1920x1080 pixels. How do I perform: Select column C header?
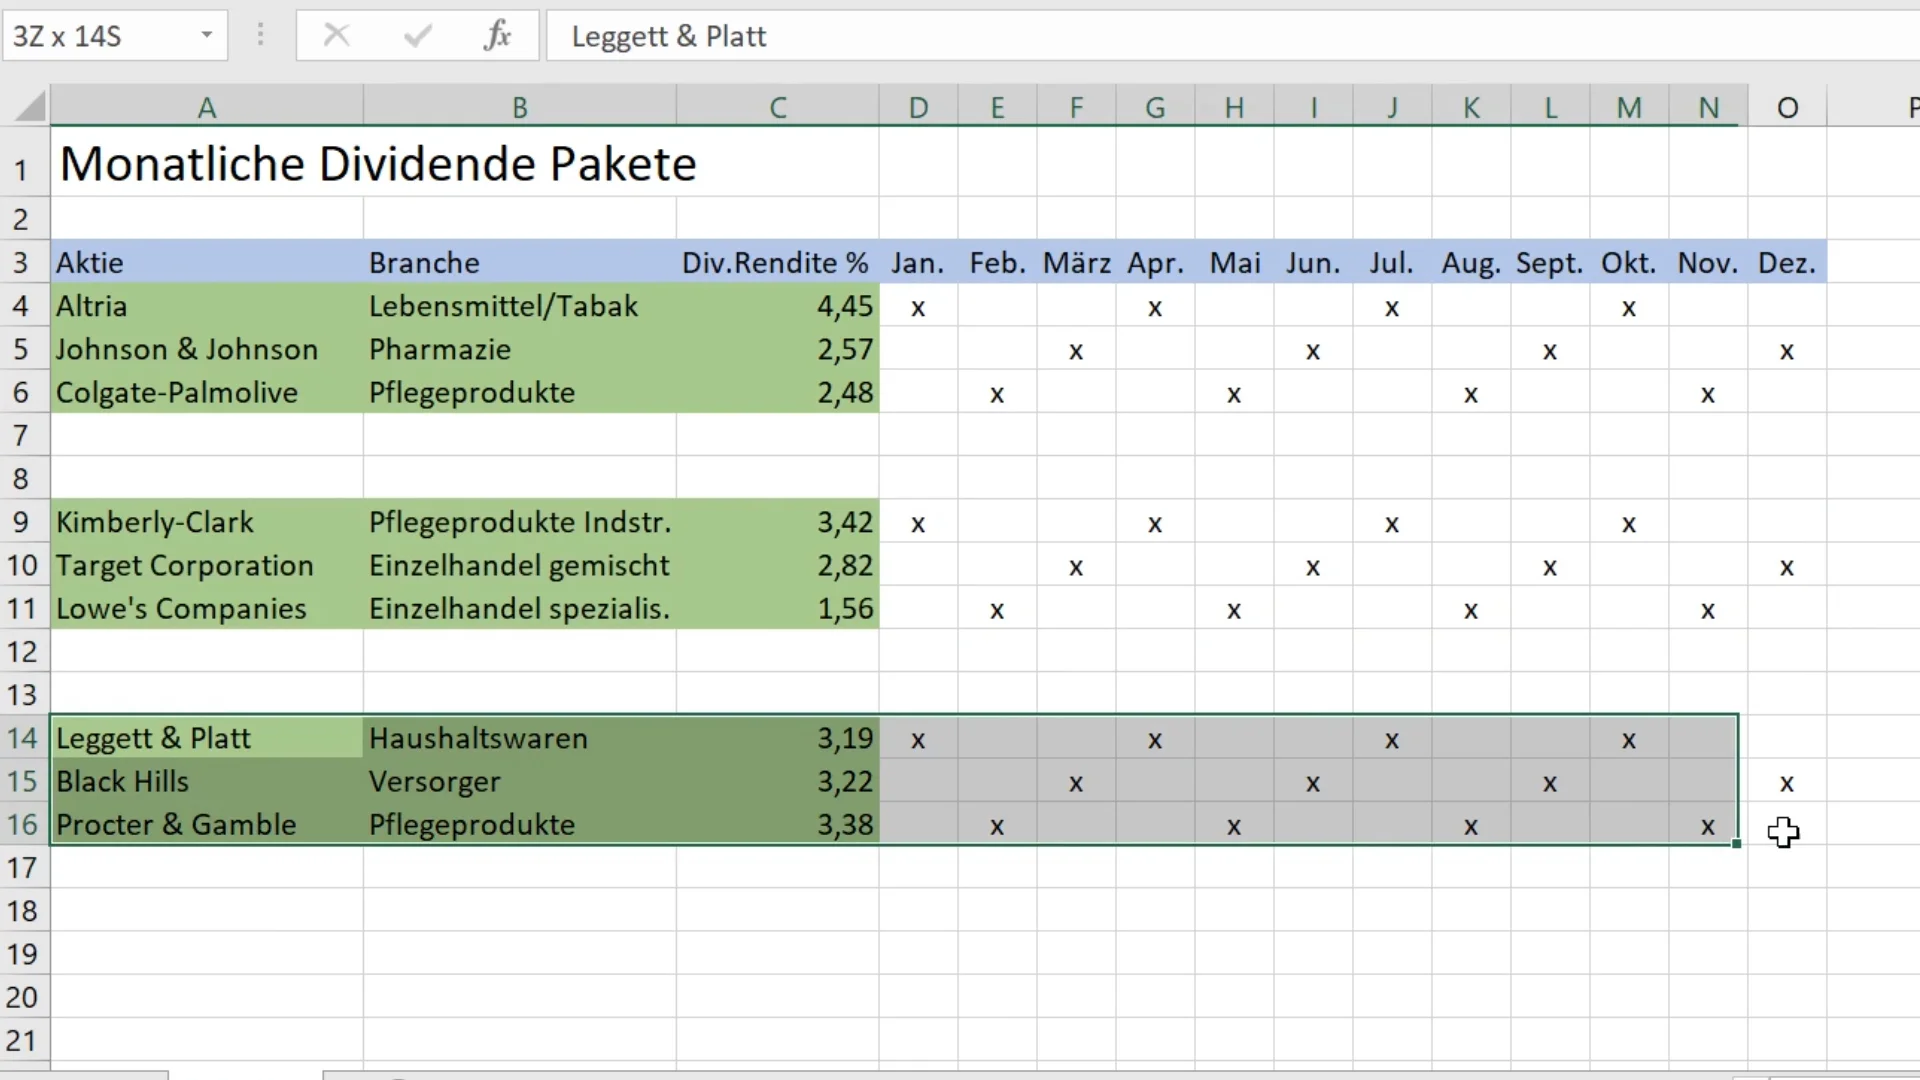click(778, 107)
